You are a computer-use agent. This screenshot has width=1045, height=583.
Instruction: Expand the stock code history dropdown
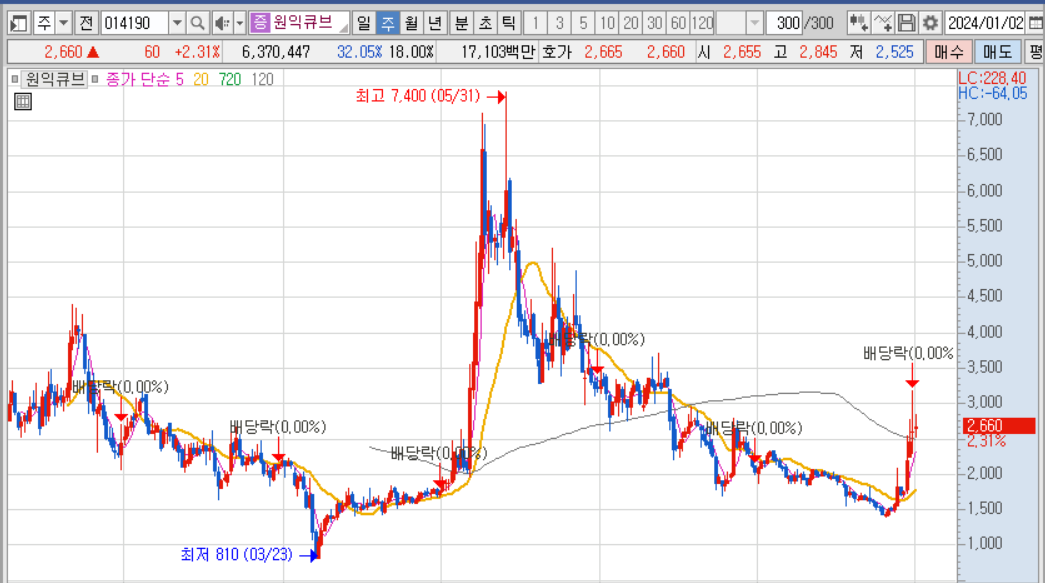[x=177, y=23]
